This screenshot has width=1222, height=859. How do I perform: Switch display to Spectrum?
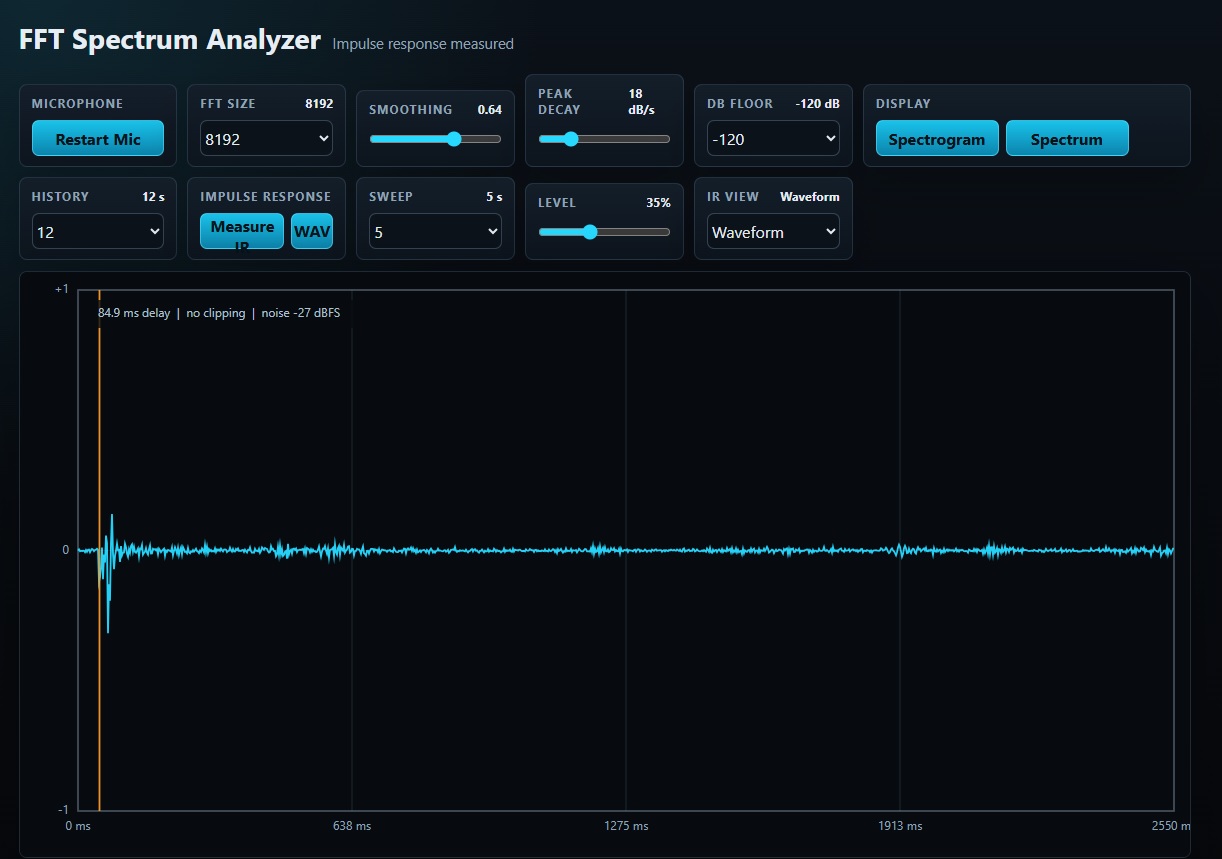click(x=1067, y=138)
